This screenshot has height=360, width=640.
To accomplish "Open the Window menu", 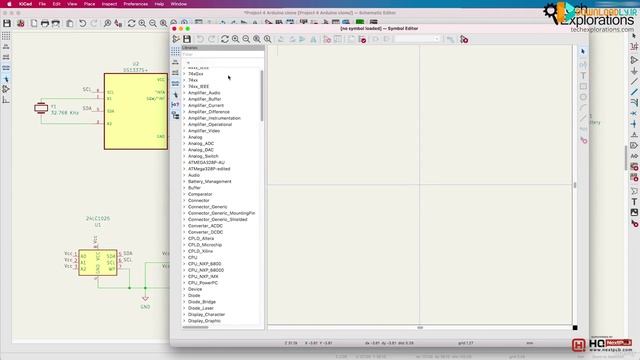I will (x=178, y=4).
